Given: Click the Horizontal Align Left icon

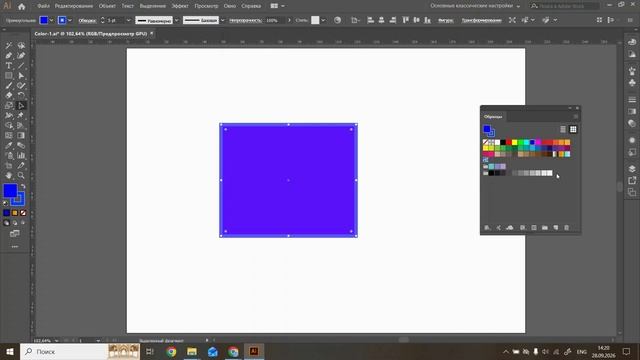Looking at the screenshot, I should (371, 20).
